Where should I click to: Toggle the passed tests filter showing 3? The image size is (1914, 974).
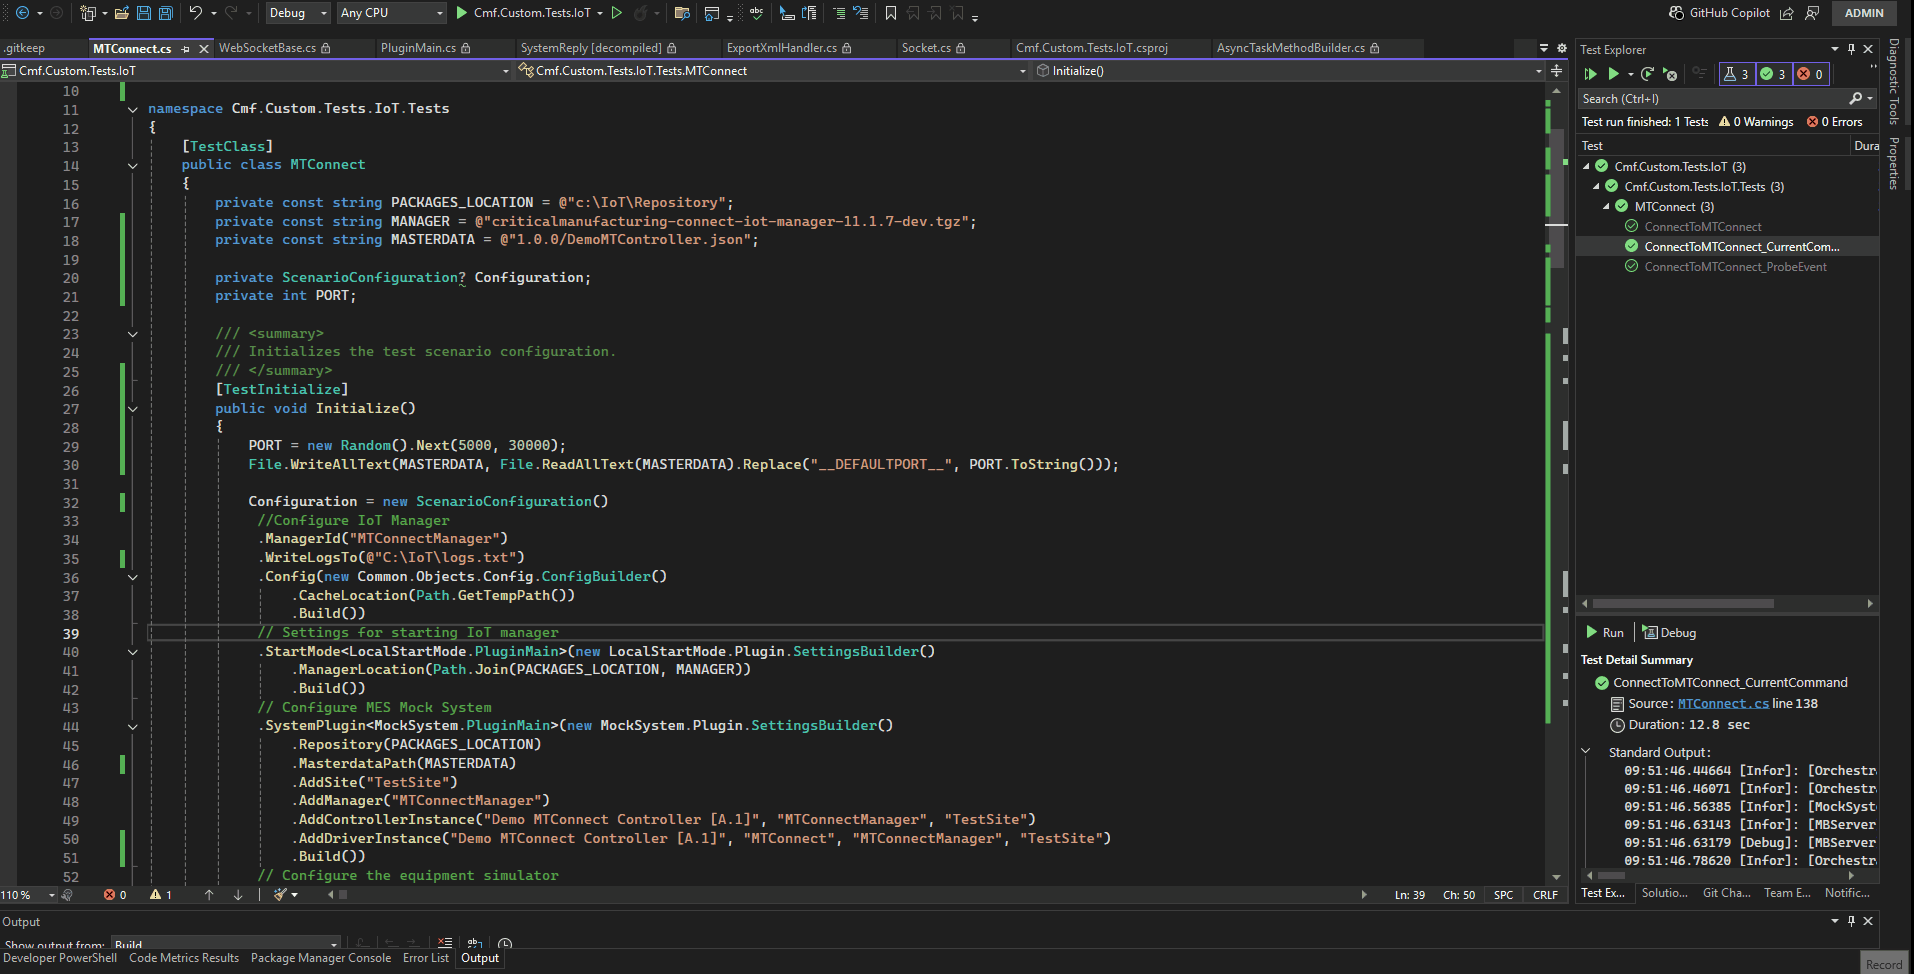(x=1773, y=74)
